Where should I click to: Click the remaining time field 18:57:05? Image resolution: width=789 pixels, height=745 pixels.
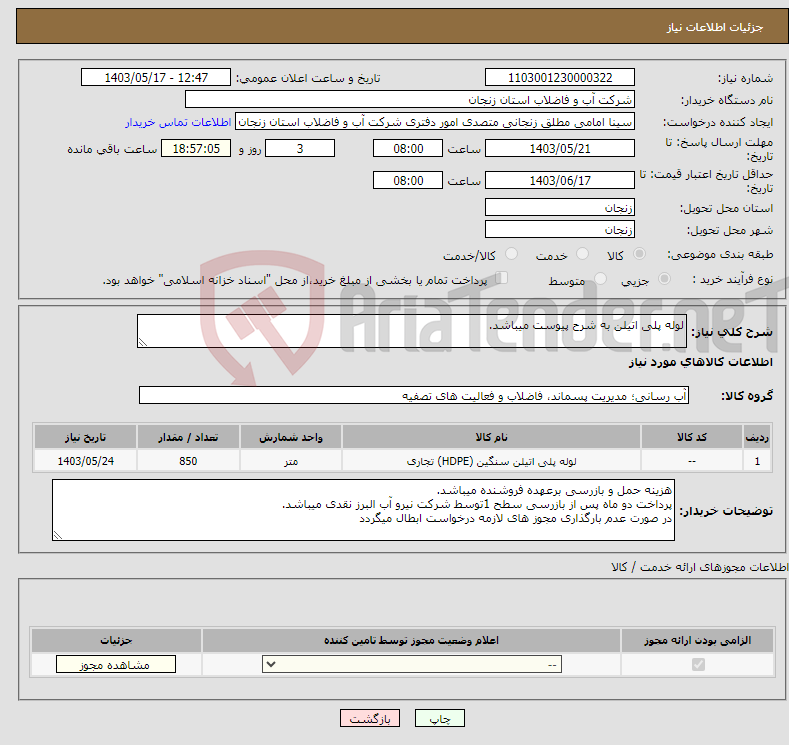pos(196,148)
